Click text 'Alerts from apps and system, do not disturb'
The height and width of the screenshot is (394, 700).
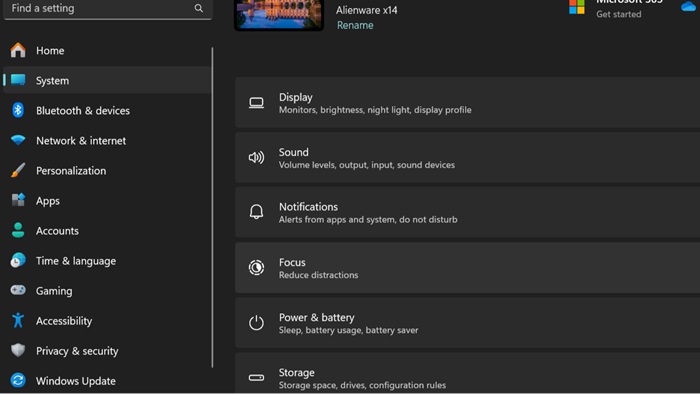click(x=368, y=220)
